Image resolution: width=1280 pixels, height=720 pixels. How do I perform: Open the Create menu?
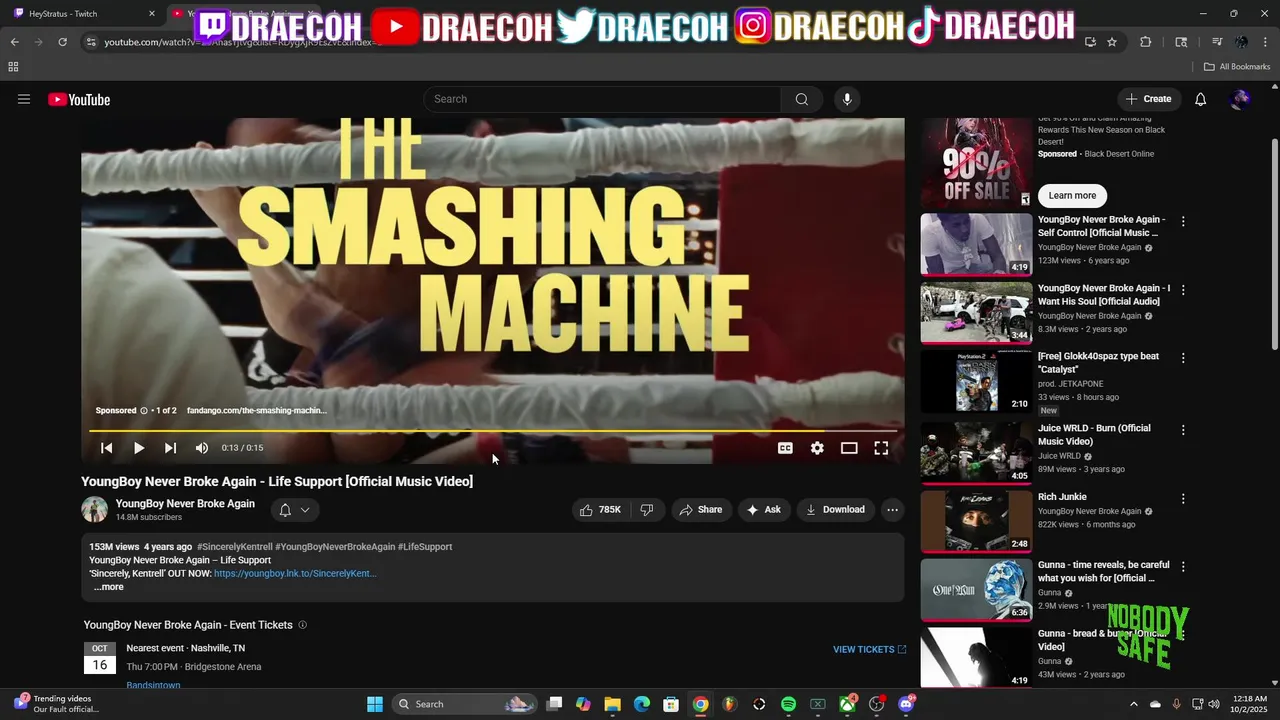coord(1148,99)
